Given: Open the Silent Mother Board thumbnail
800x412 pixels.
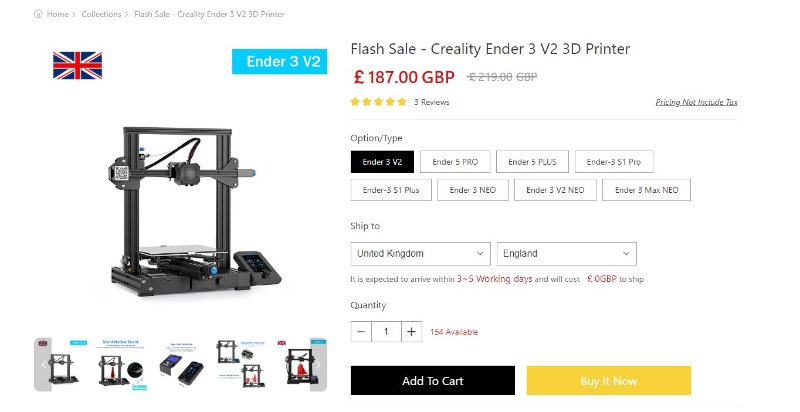Looking at the screenshot, I should (121, 364).
